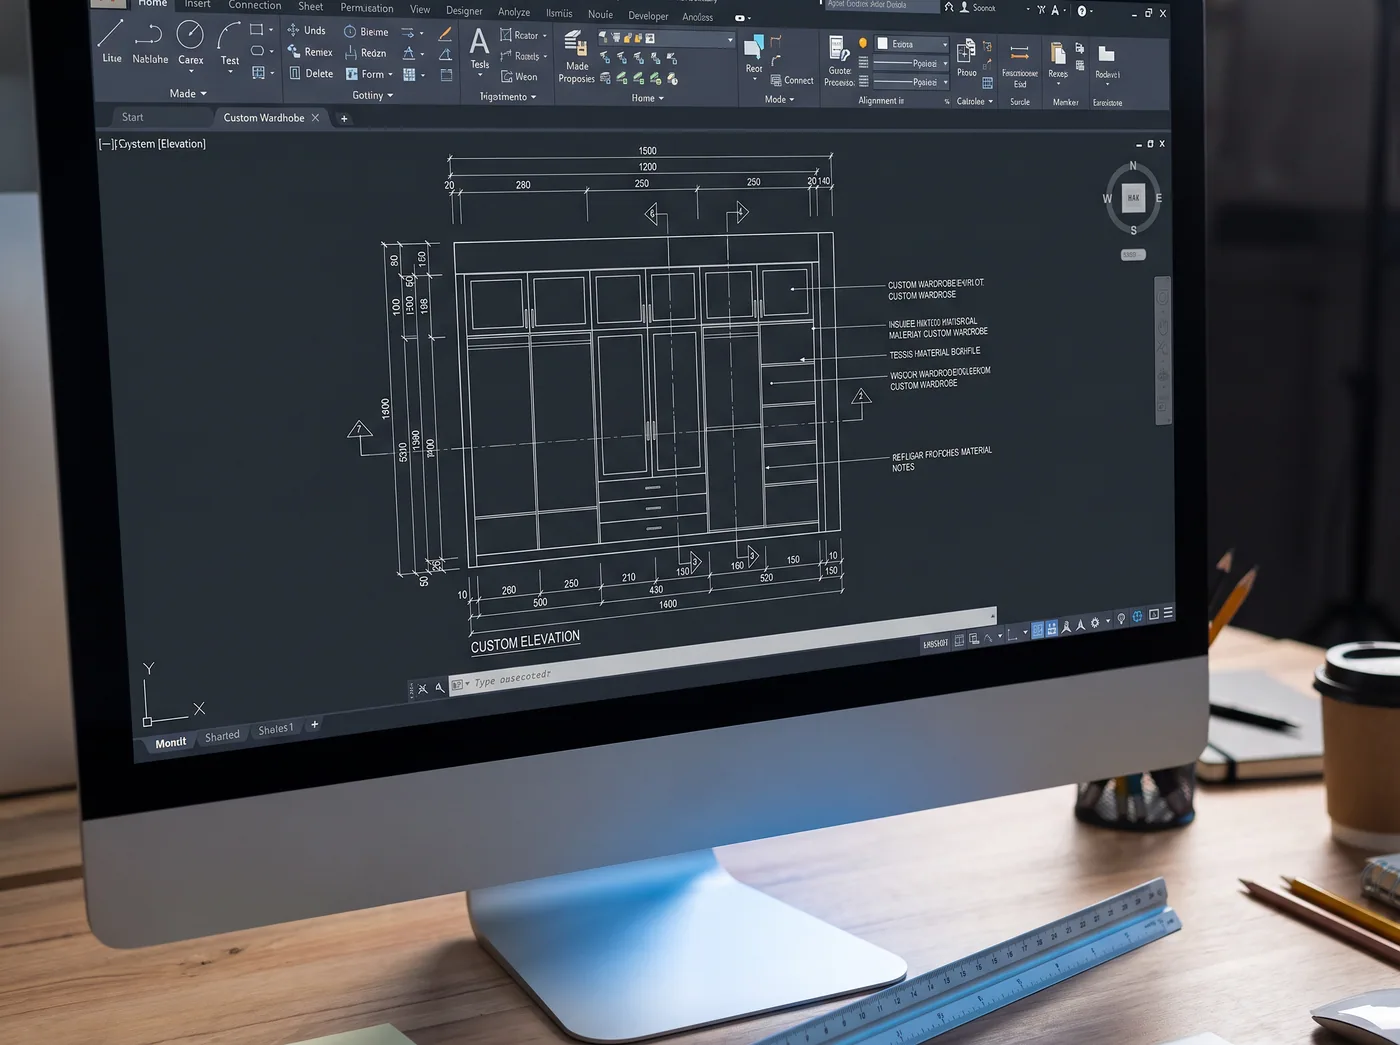Select the Mondlt model tab

[170, 743]
